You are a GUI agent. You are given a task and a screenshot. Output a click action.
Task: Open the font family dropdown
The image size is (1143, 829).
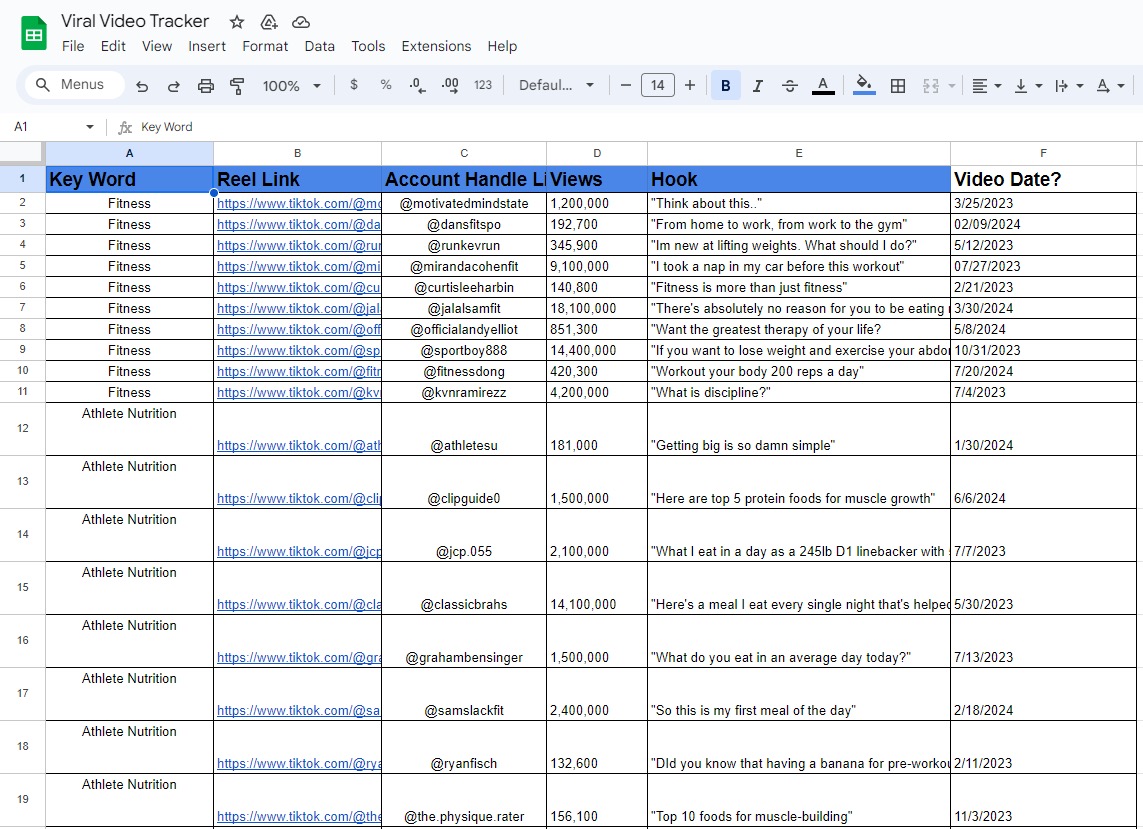[556, 86]
